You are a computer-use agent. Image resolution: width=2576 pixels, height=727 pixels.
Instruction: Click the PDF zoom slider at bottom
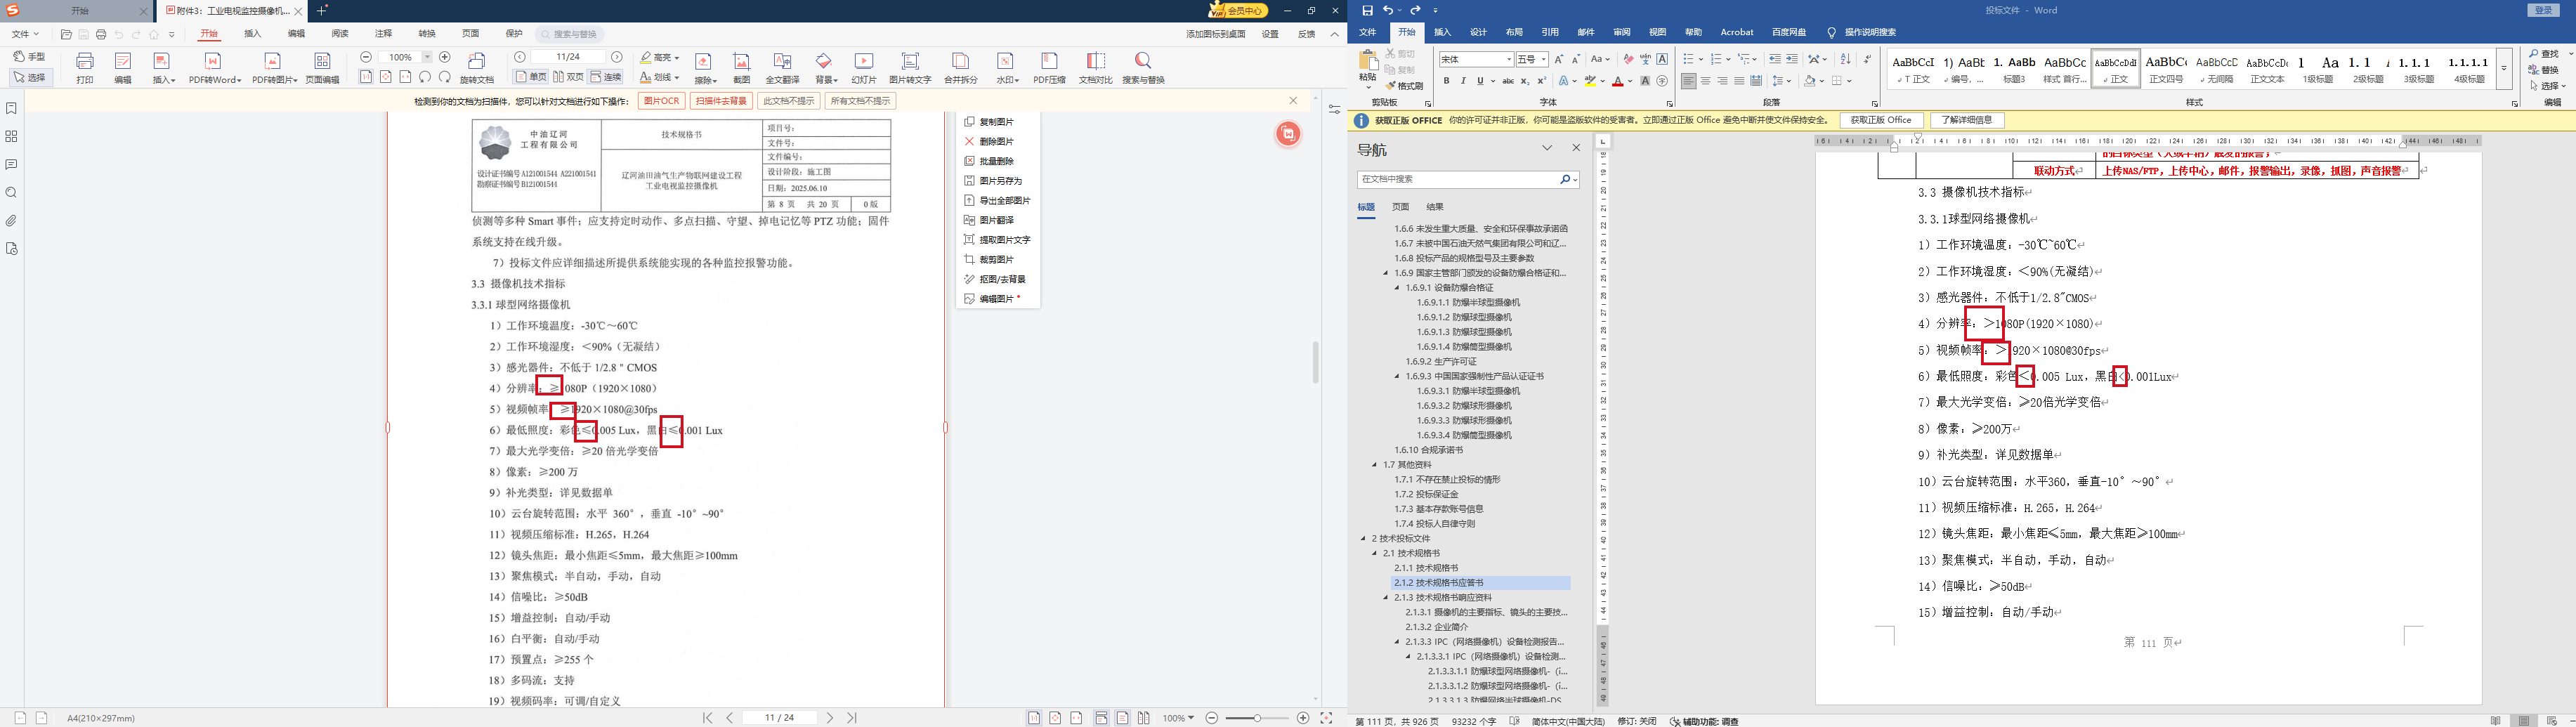point(1257,718)
